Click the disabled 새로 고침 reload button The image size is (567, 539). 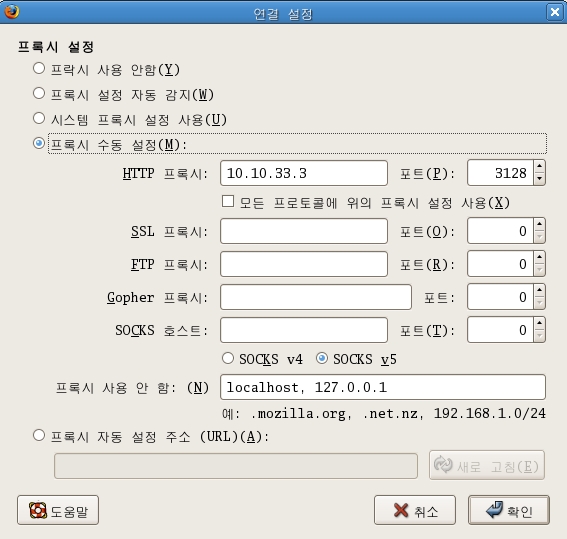coord(487,465)
